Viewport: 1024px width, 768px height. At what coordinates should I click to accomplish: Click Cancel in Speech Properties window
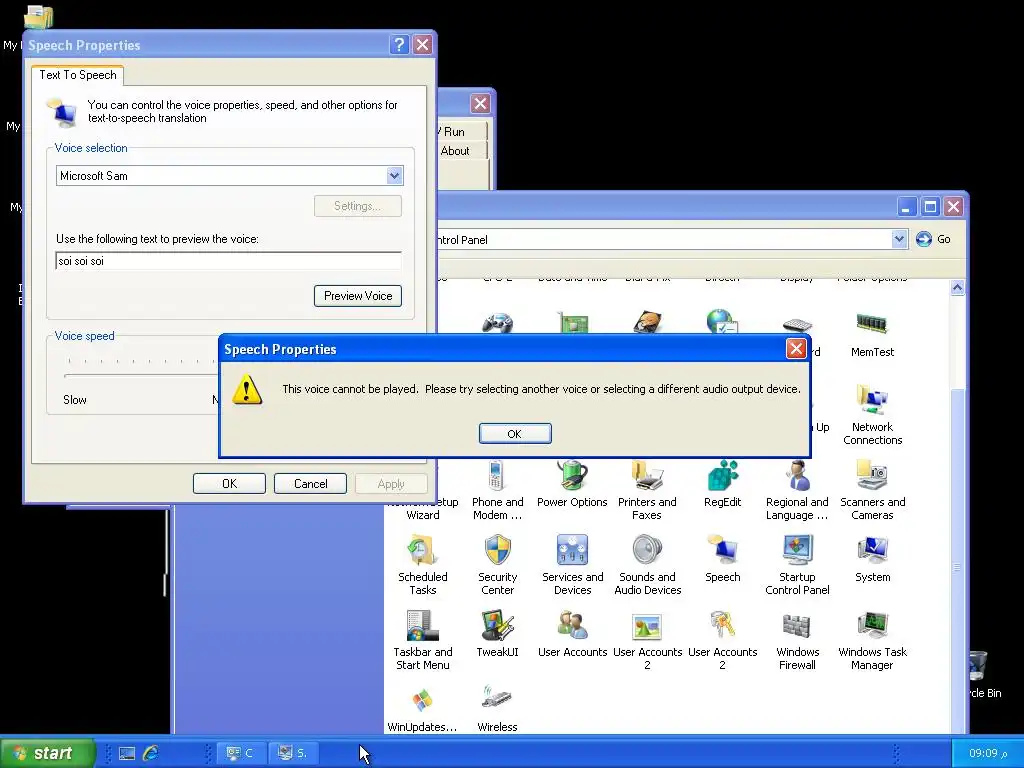[x=310, y=484]
